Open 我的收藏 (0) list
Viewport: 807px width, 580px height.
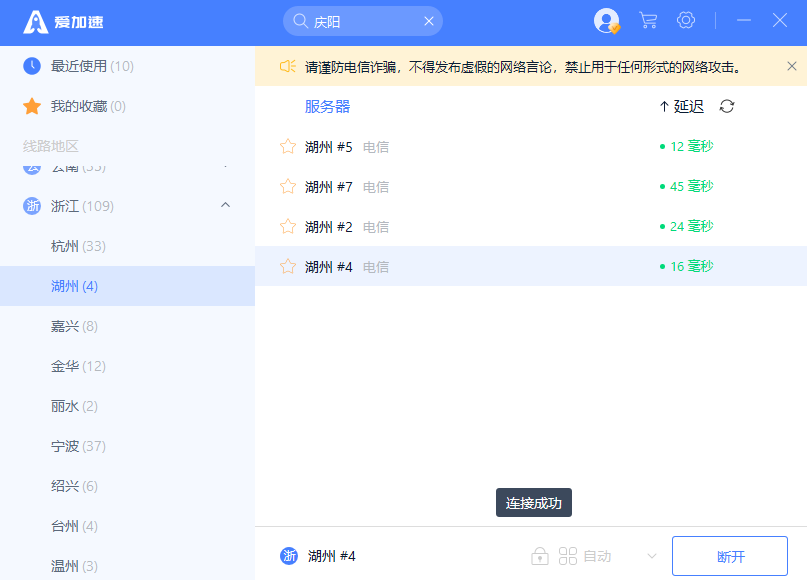pyautogui.click(x=127, y=106)
